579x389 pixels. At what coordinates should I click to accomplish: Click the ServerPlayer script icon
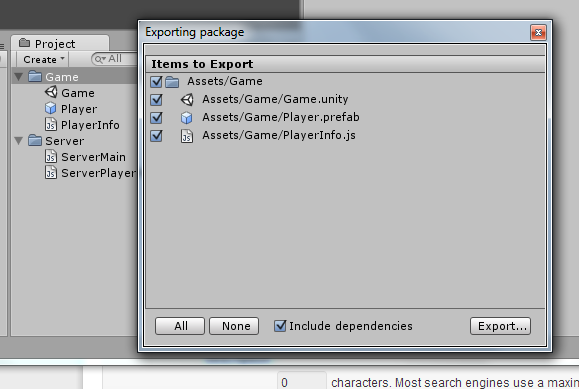click(51, 173)
